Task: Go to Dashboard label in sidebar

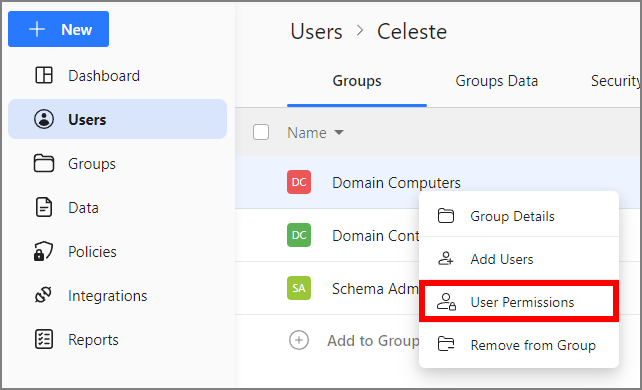Action: click(x=104, y=76)
